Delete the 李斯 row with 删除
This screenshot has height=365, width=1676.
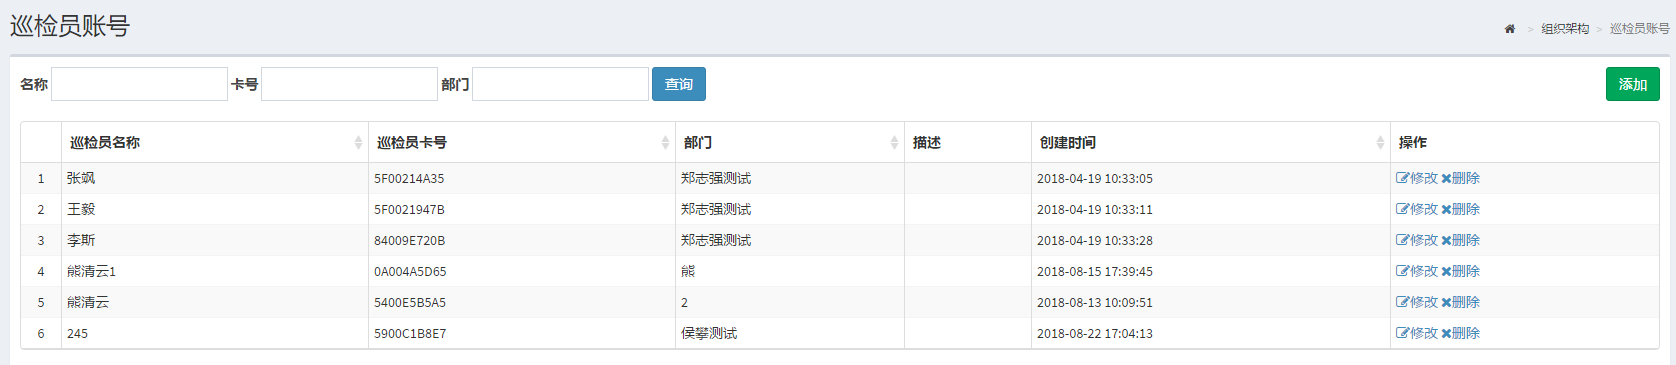click(x=1460, y=240)
